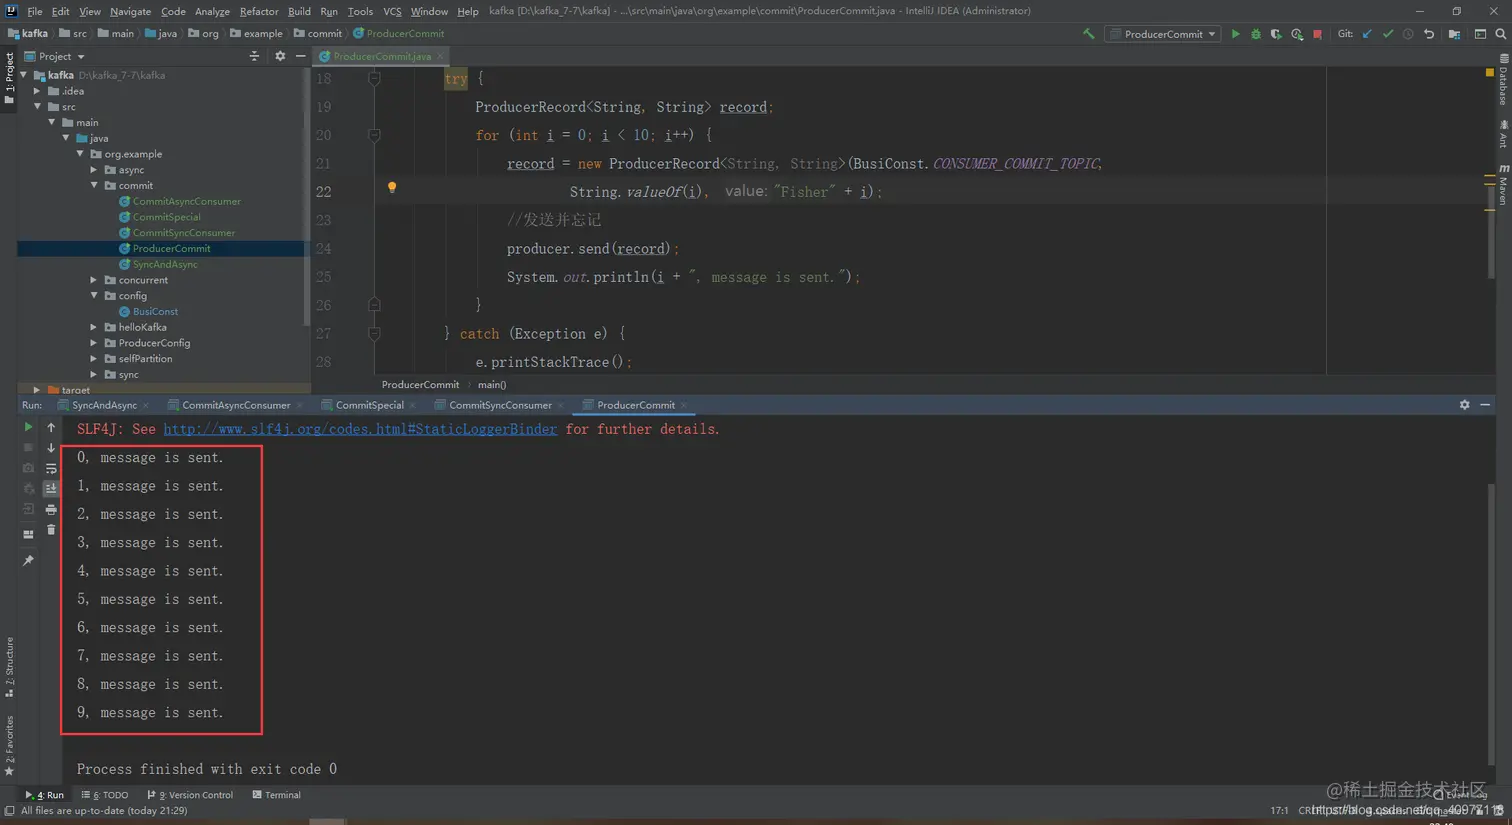Image resolution: width=1512 pixels, height=825 pixels.
Task: Hide the Run panel with the minus icon
Action: (1485, 405)
